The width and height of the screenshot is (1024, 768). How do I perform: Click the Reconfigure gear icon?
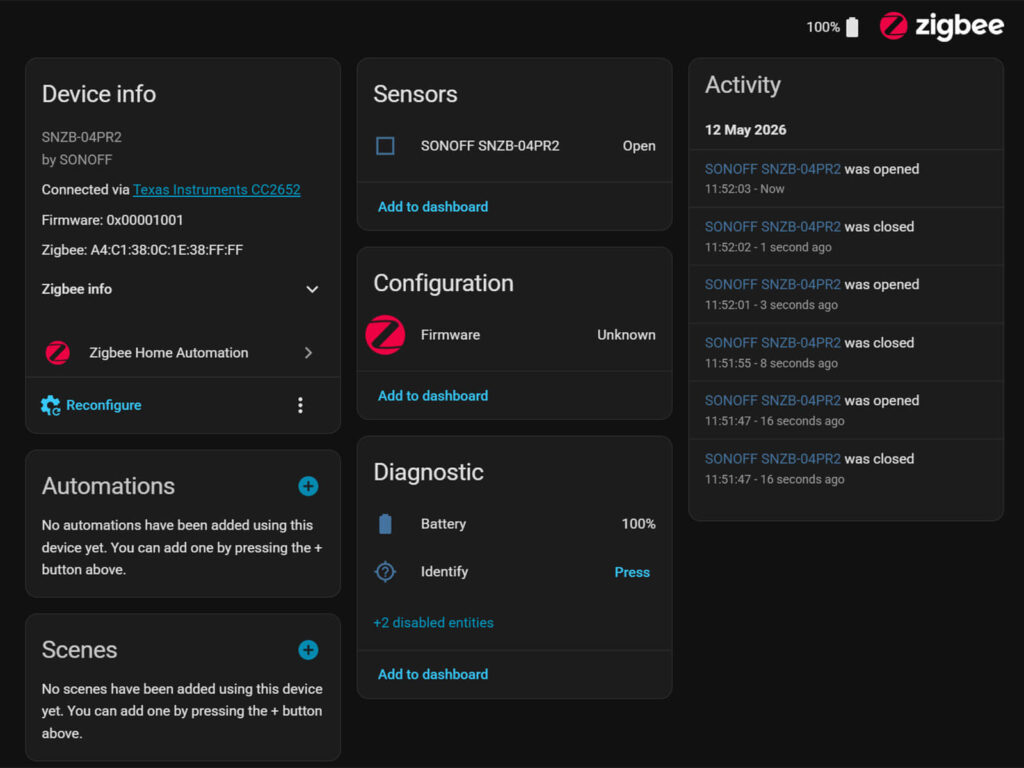[x=50, y=406]
